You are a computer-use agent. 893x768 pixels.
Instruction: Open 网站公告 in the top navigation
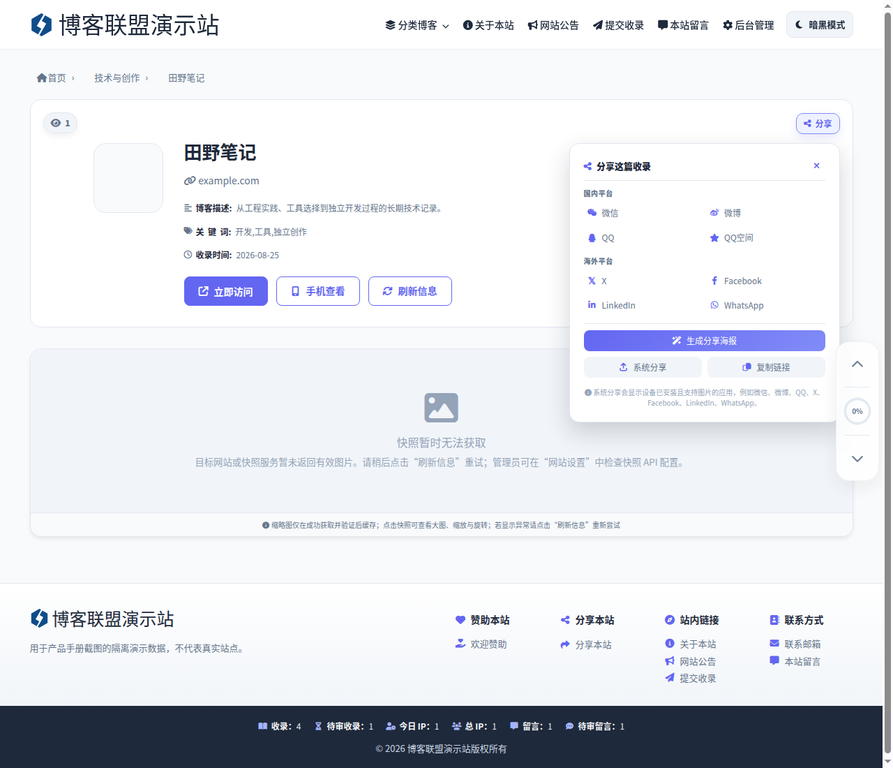[x=553, y=25]
